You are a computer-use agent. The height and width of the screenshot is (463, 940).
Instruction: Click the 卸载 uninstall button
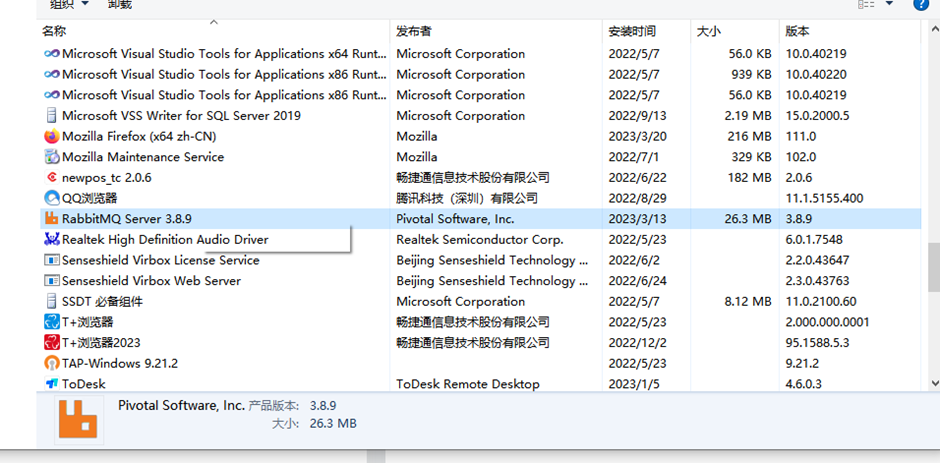119,4
